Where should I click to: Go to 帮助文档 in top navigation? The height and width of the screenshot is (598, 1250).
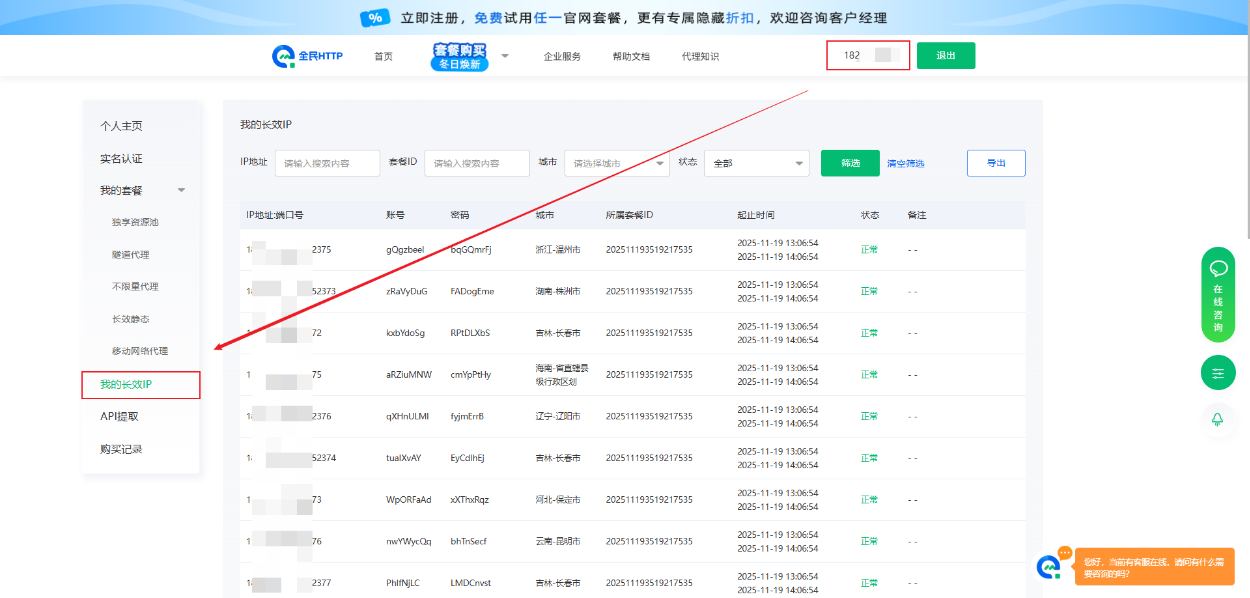(x=631, y=57)
